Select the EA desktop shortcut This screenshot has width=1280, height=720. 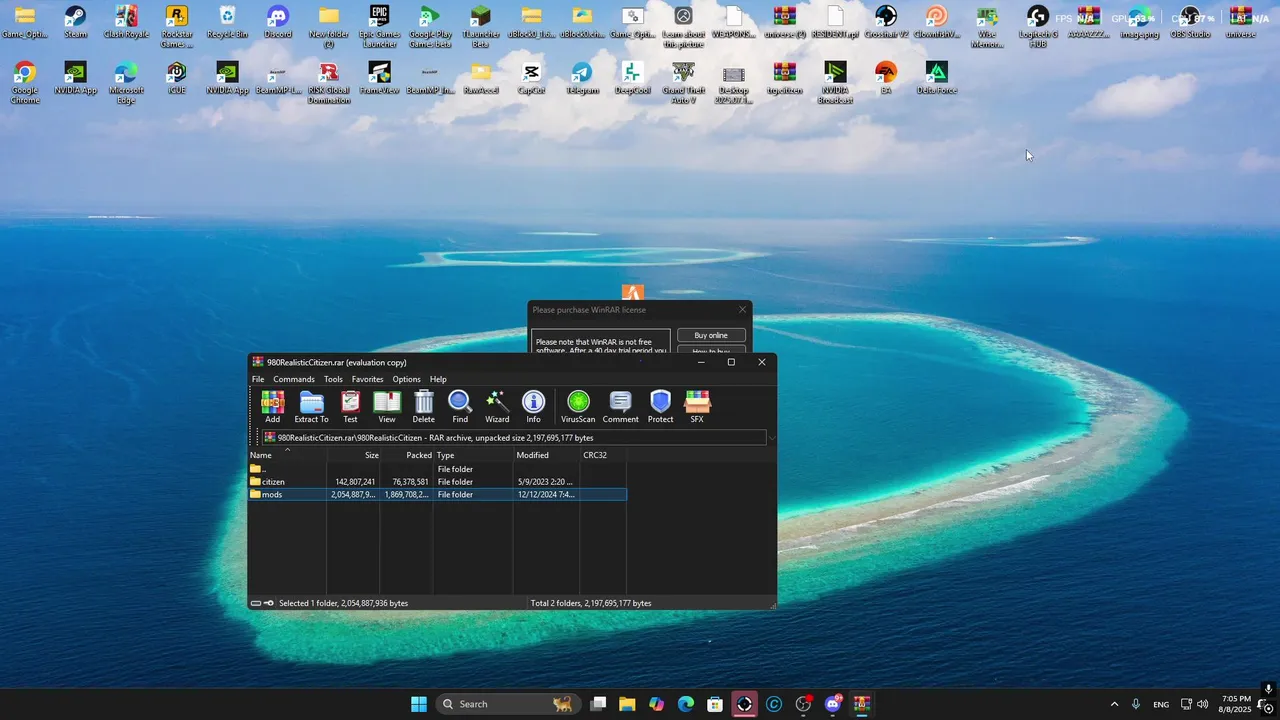(x=886, y=78)
